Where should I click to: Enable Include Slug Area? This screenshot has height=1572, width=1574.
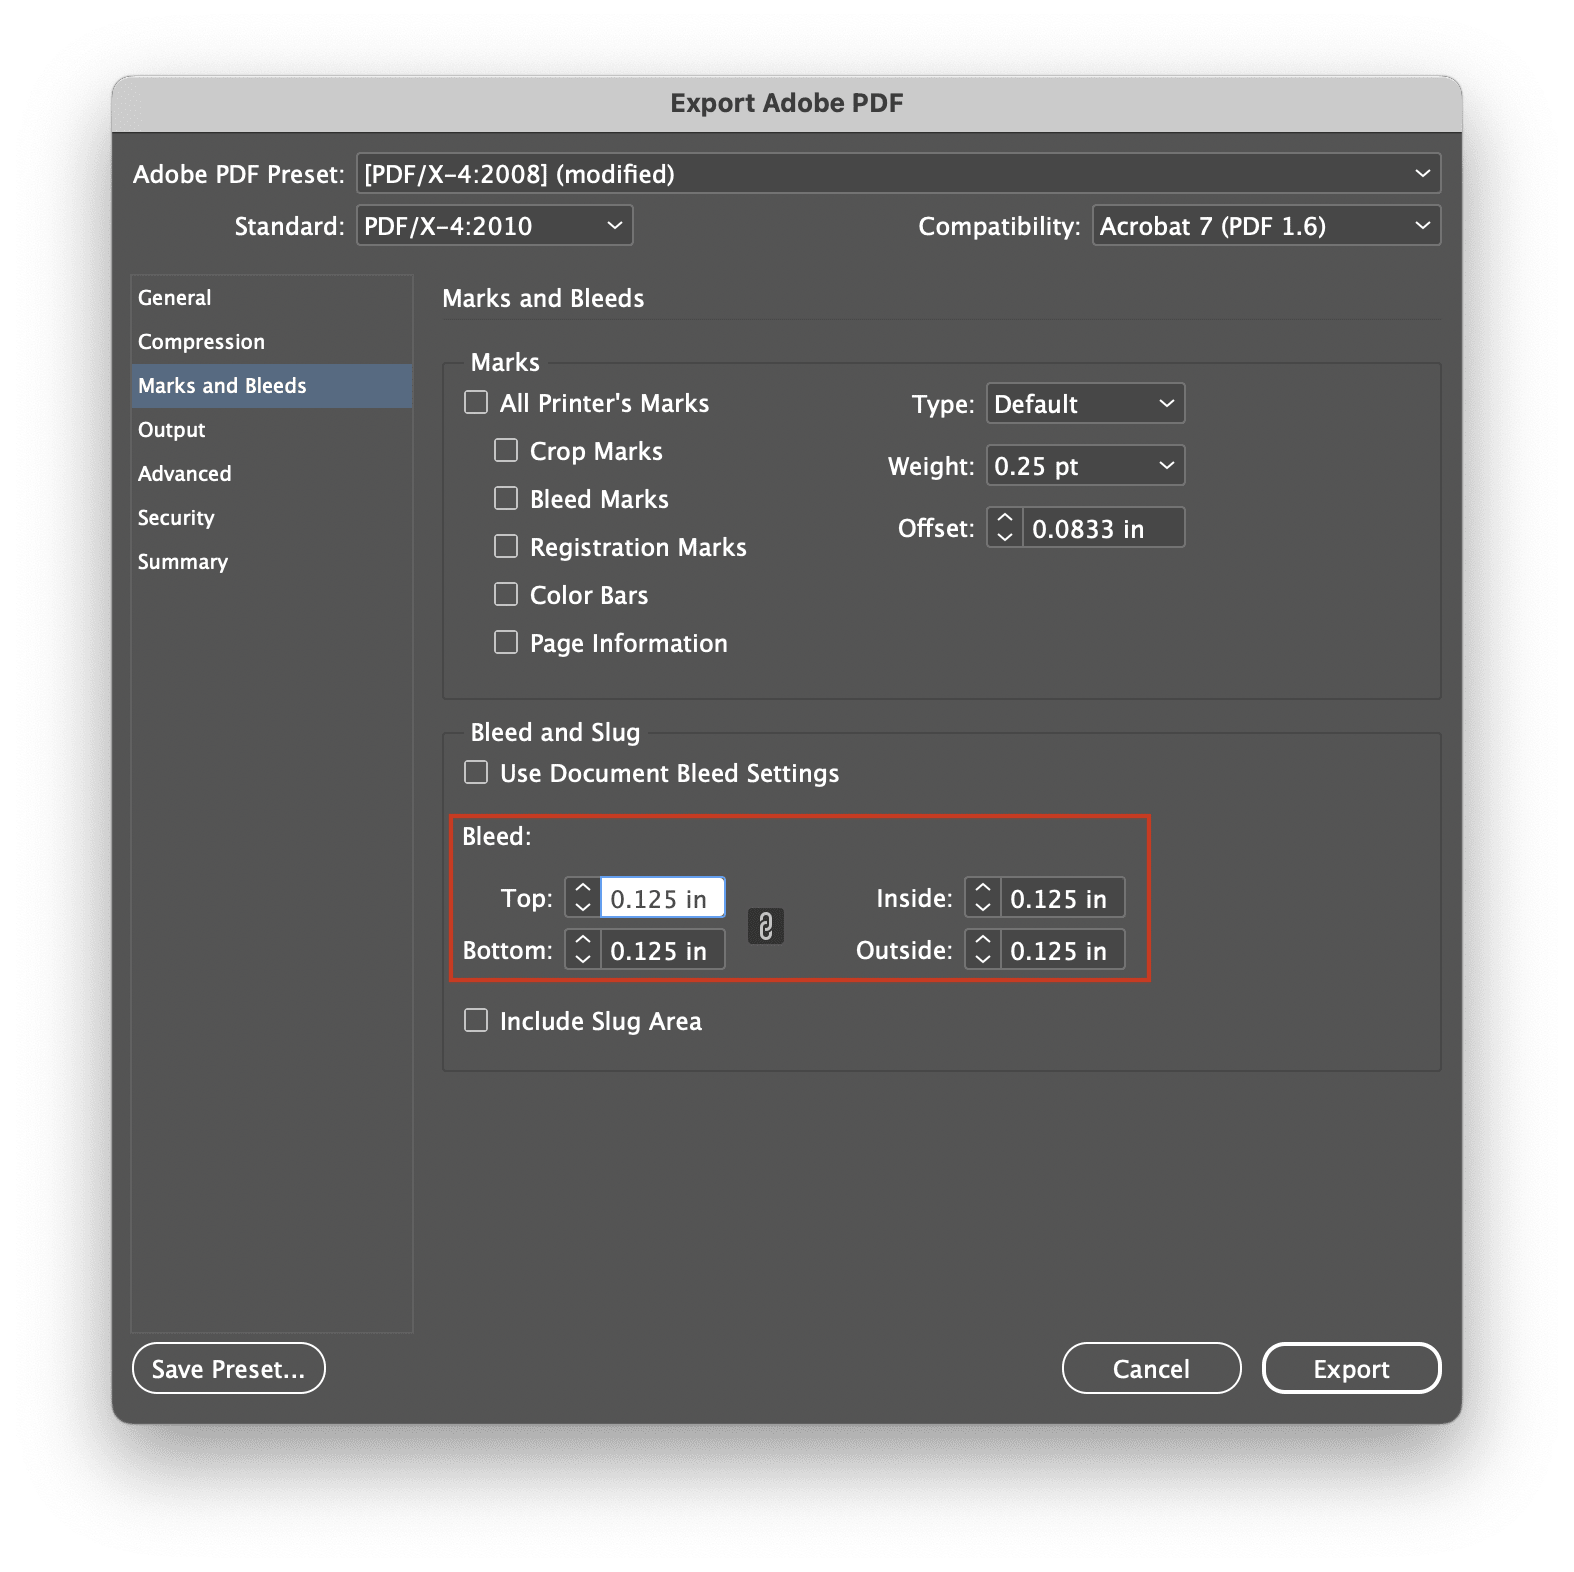[476, 1020]
